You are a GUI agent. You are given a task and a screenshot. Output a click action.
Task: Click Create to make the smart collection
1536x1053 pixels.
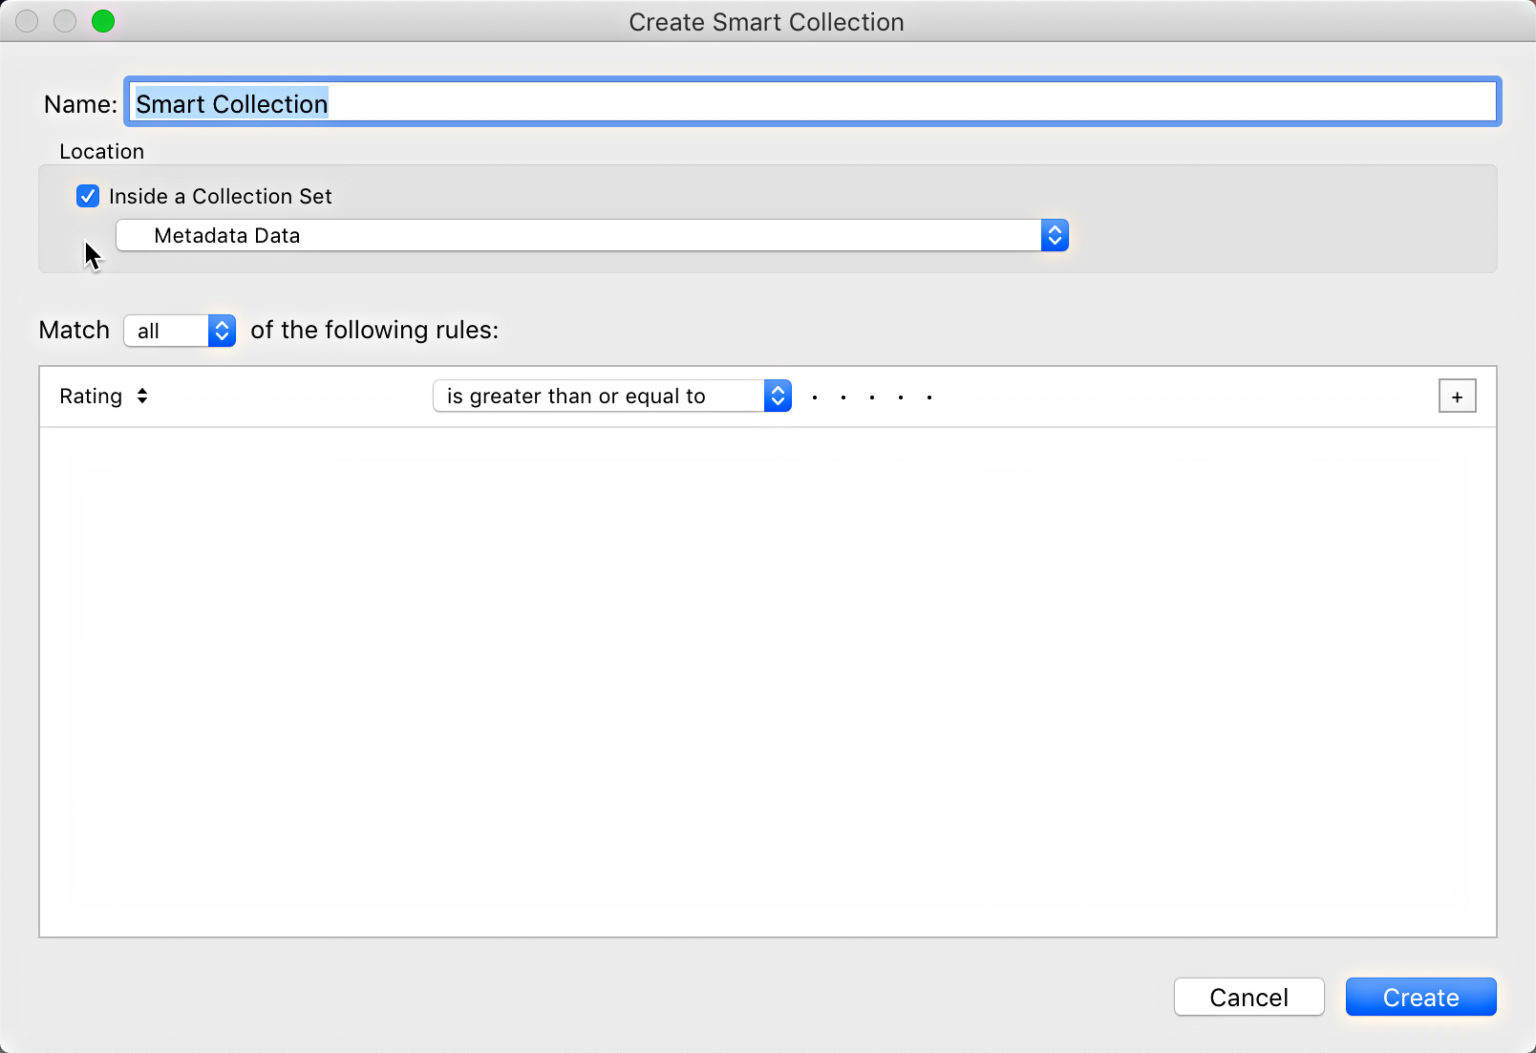click(1420, 997)
